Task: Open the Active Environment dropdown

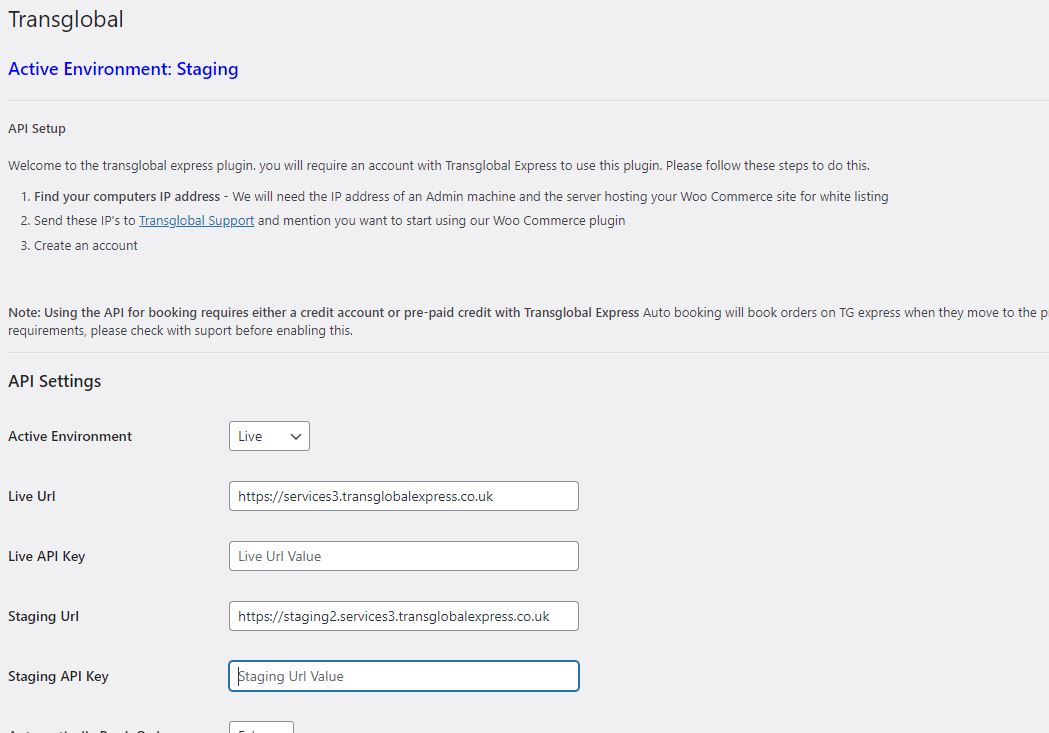Action: (x=269, y=436)
